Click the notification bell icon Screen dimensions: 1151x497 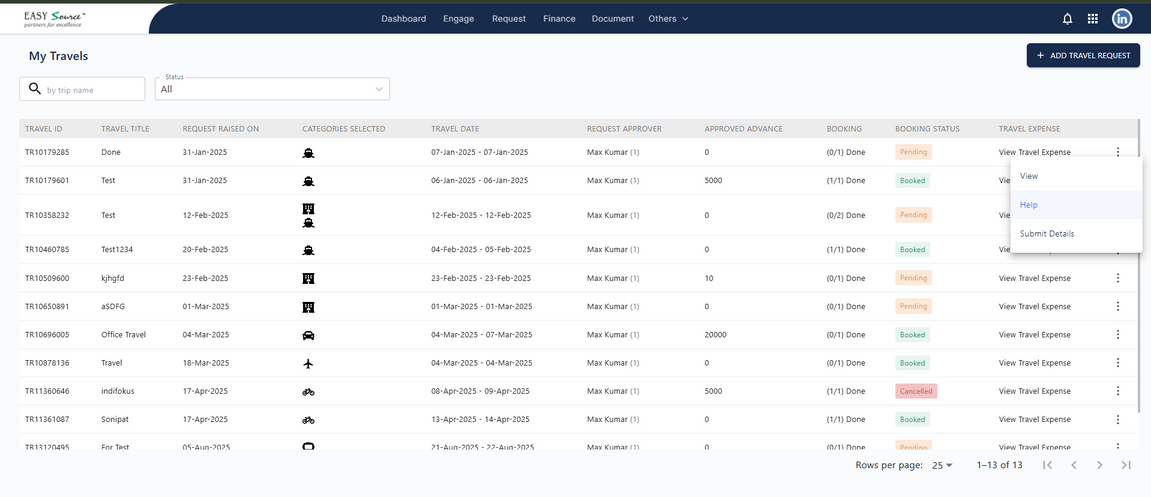1067,19
